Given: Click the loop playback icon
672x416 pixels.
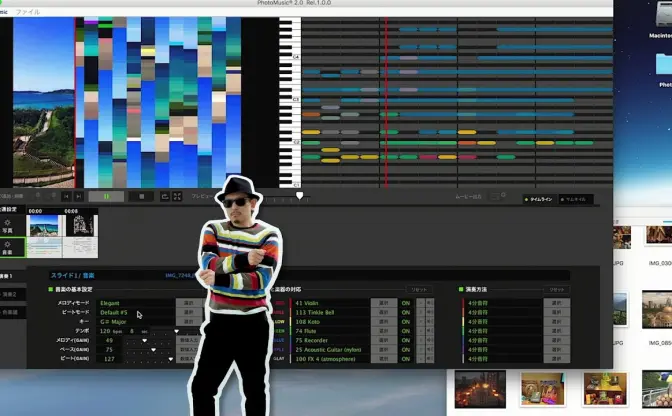Looking at the screenshot, I should tap(164, 196).
